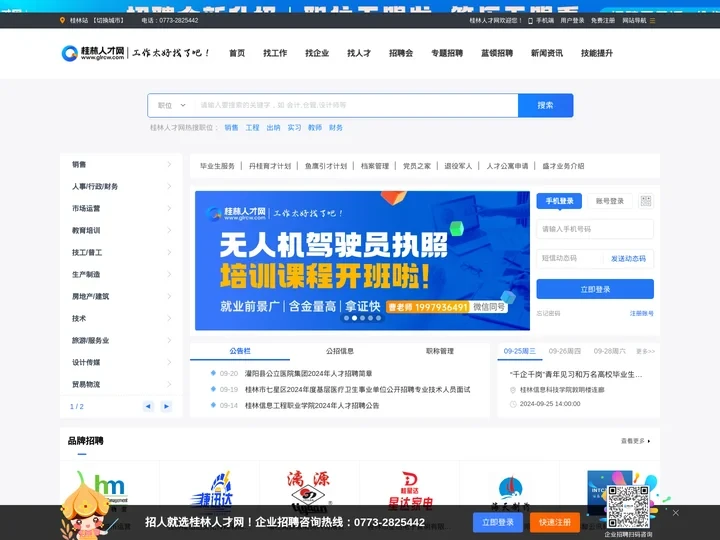Viewport: 720px width, 540px height.
Task: Click hot search keyword 销售
Action: [x=231, y=128]
